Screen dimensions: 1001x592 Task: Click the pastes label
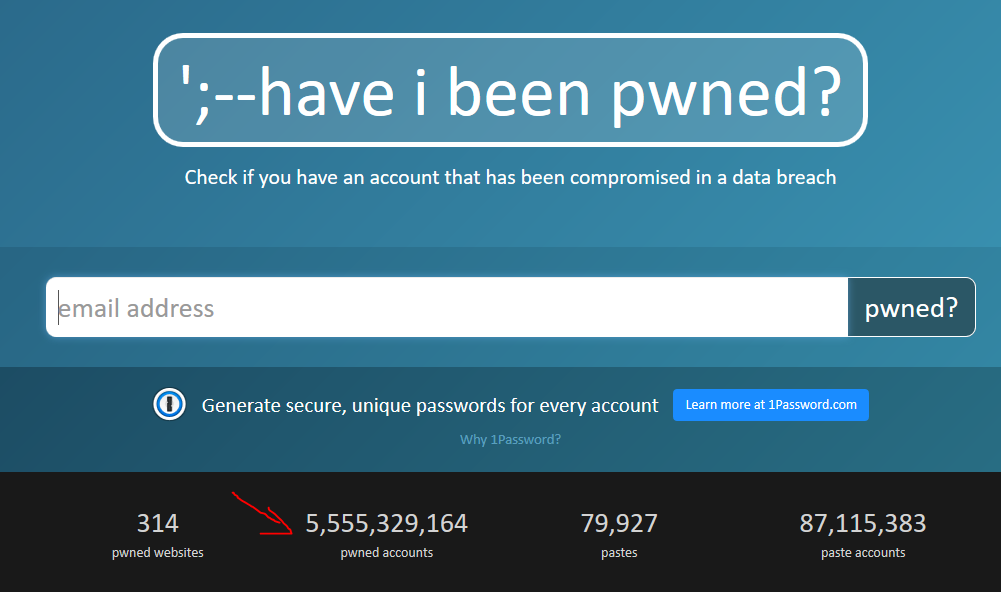619,552
